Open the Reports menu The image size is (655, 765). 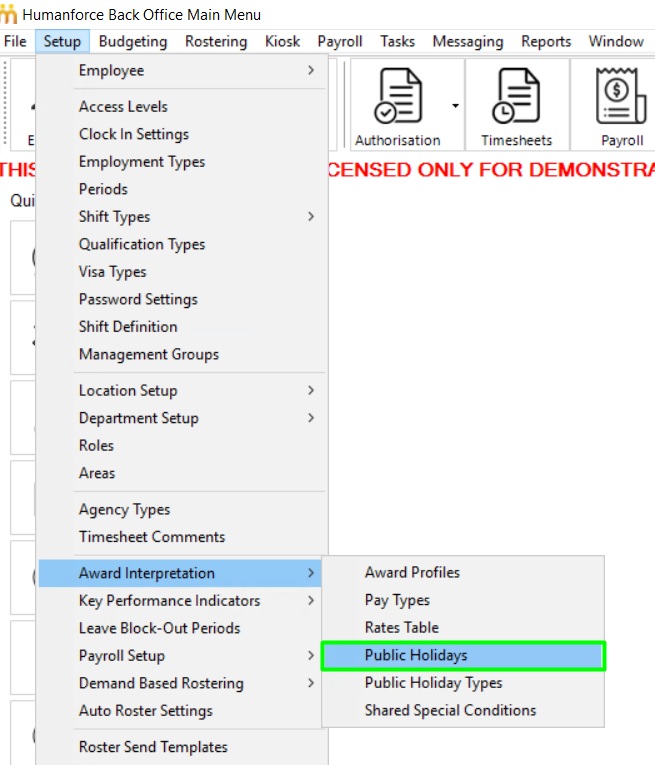546,41
